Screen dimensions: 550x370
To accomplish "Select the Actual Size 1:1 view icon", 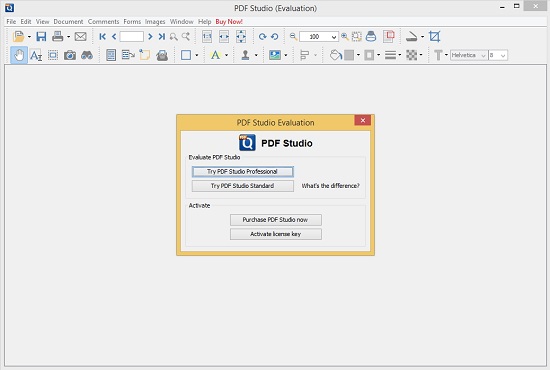I will [207, 36].
